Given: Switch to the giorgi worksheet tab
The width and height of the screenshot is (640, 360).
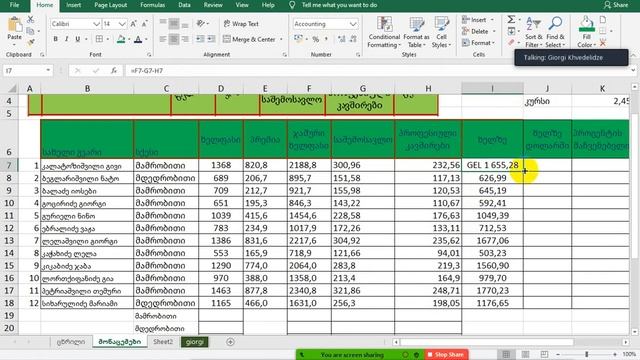Looking at the screenshot, I should click(195, 342).
